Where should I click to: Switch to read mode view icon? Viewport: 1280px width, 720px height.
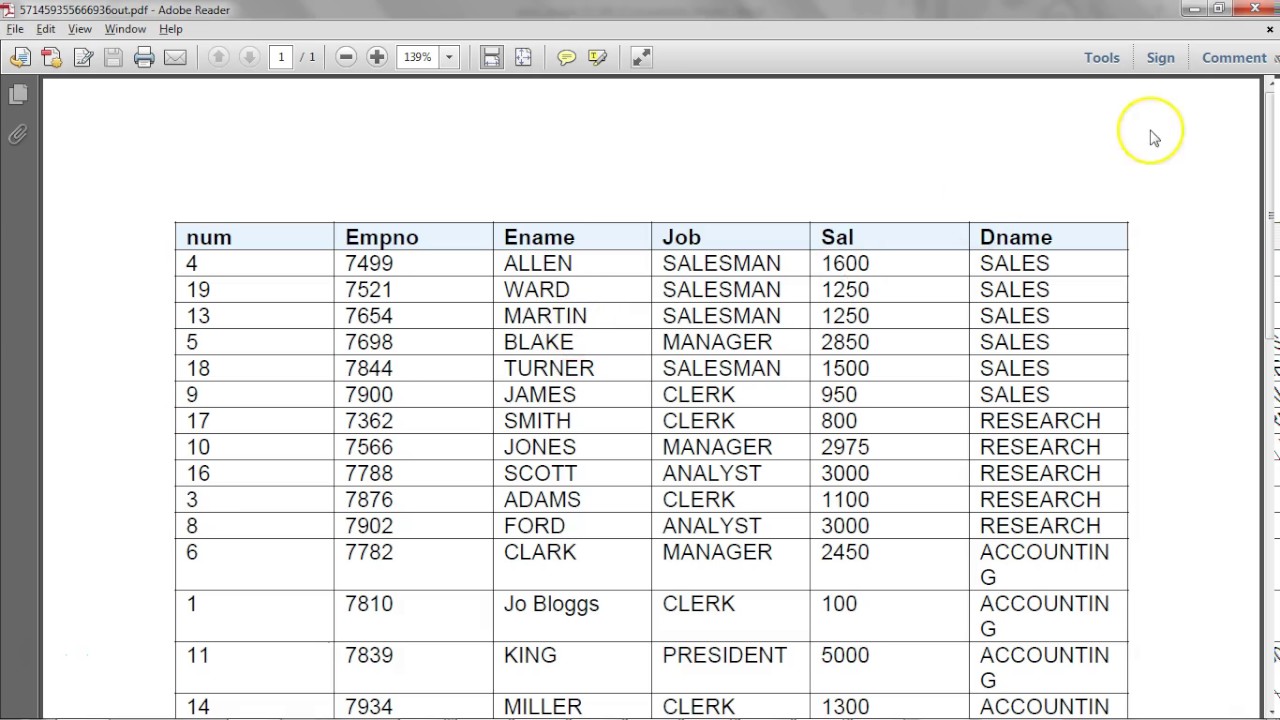(641, 58)
